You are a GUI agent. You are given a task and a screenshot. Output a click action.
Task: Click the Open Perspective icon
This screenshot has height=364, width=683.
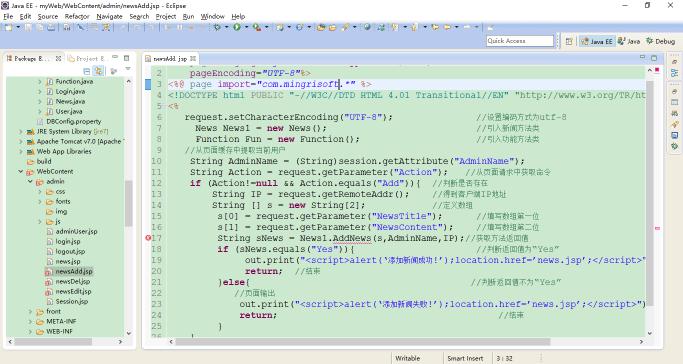[569, 41]
